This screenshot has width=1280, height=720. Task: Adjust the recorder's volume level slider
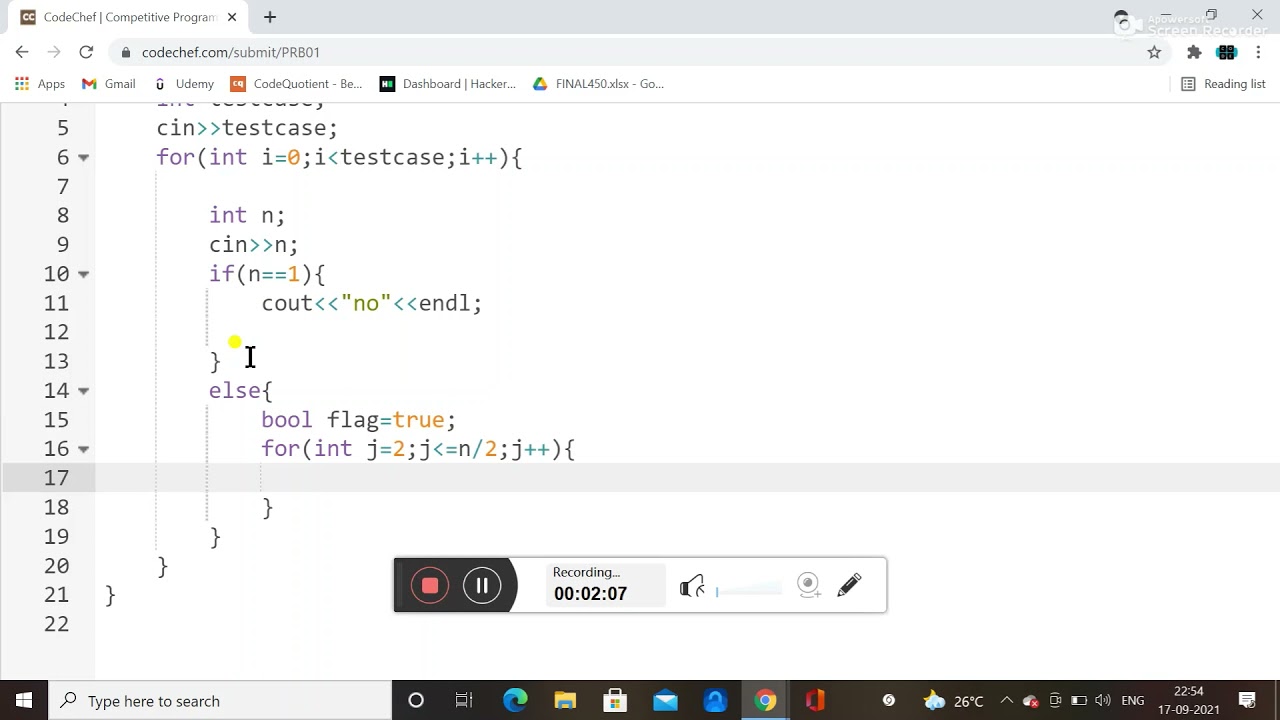[748, 591]
